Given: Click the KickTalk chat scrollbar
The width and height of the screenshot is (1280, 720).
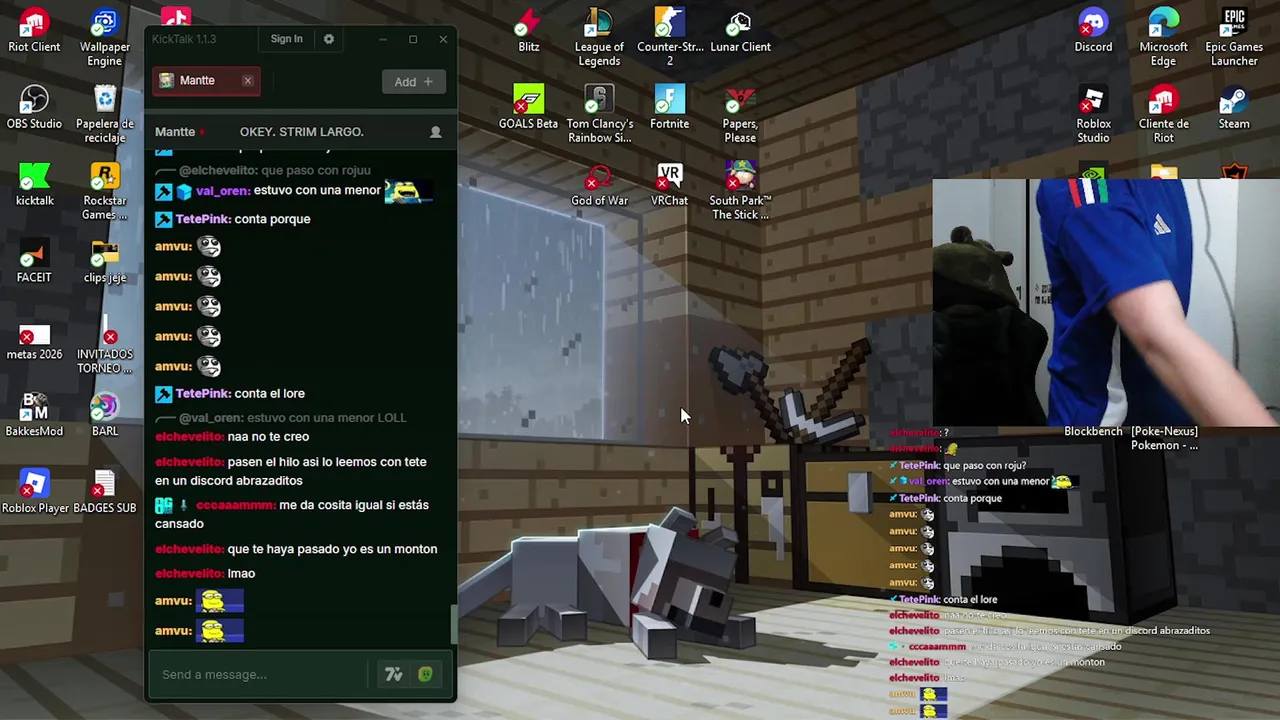Looking at the screenshot, I should (x=453, y=624).
